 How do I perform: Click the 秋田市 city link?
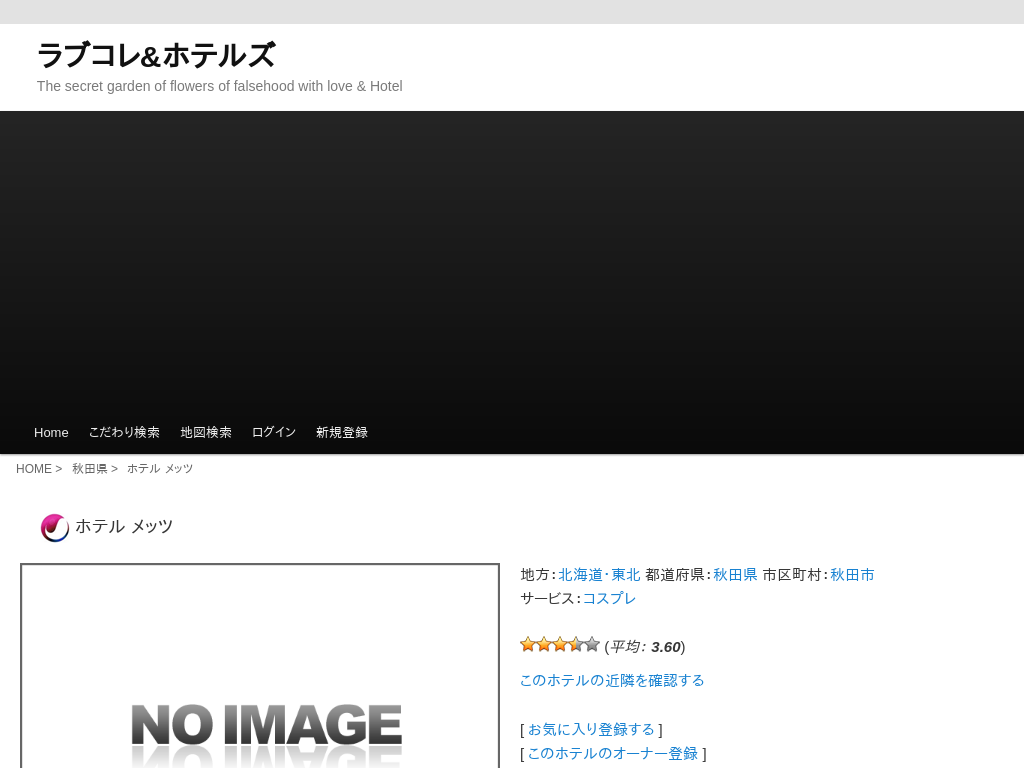point(852,575)
